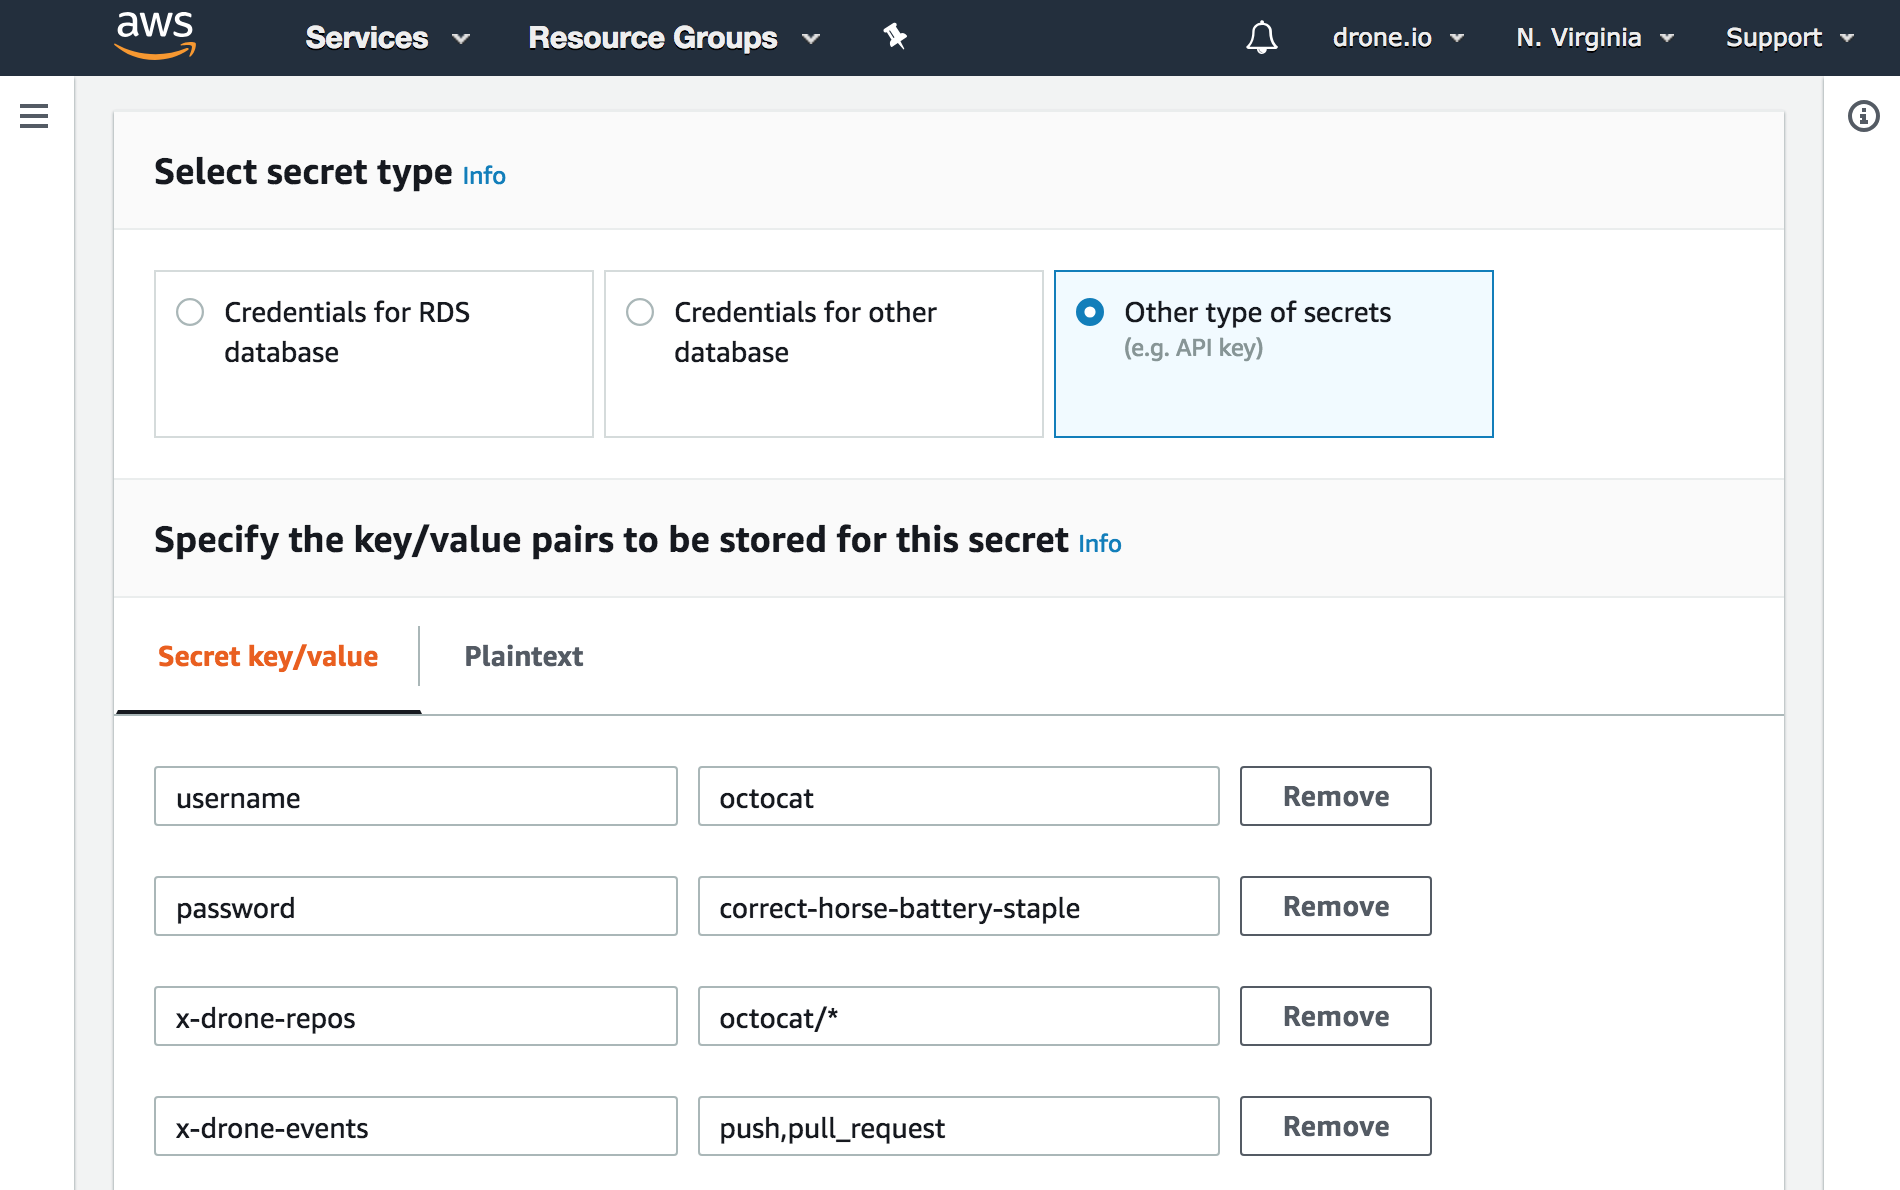Open Info link beside Select secret type

484,176
